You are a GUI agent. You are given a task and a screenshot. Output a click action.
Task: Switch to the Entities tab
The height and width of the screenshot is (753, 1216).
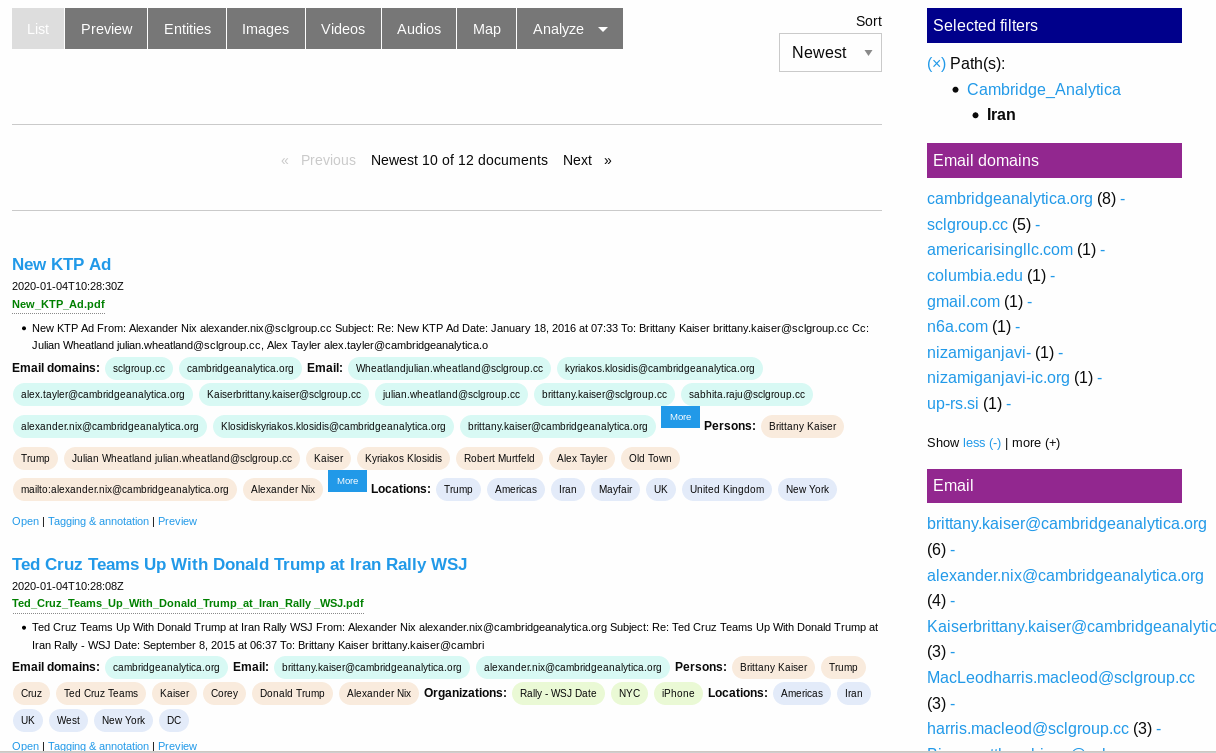187,29
